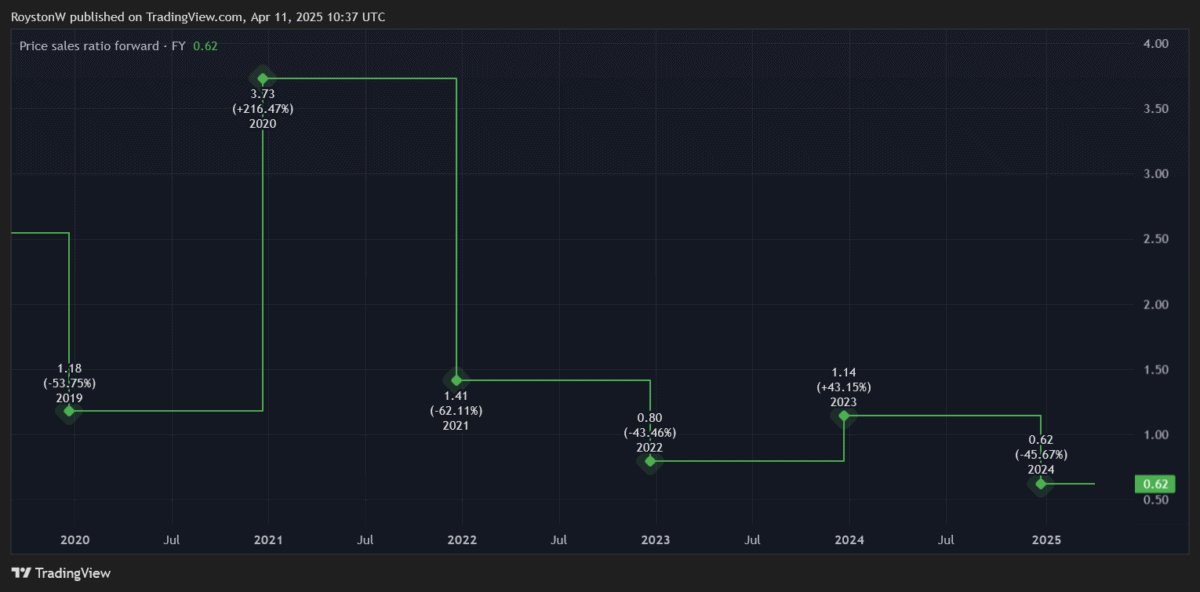Click the Jul label between 2023 and 2024
The height and width of the screenshot is (592, 1200).
click(752, 540)
